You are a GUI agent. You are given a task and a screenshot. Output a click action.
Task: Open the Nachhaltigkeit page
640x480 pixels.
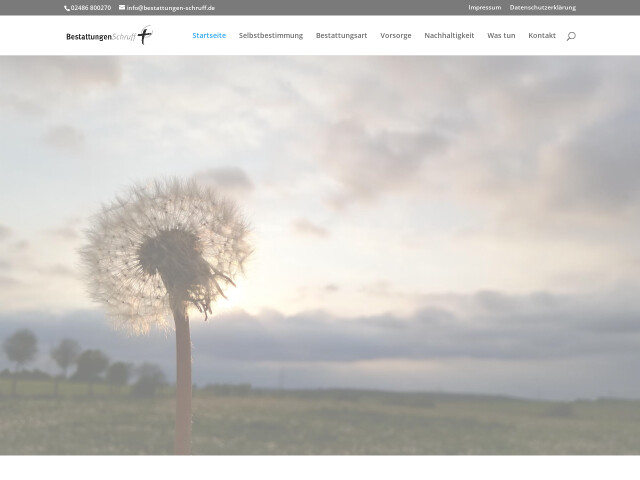[x=449, y=36]
